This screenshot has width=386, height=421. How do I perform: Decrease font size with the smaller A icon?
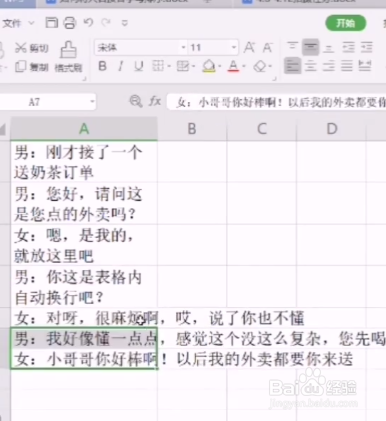coord(268,48)
